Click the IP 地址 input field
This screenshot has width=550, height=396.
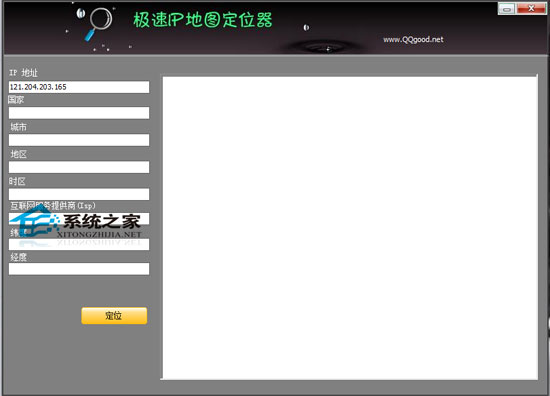tap(79, 87)
